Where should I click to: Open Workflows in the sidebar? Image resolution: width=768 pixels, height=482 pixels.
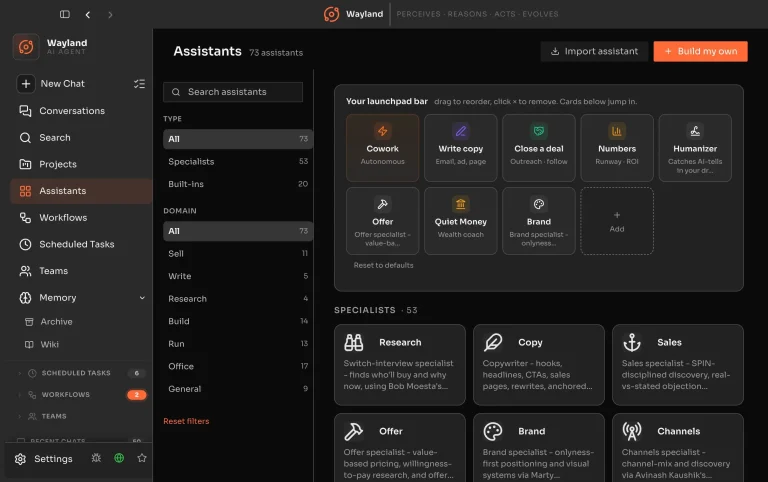[x=81, y=217]
